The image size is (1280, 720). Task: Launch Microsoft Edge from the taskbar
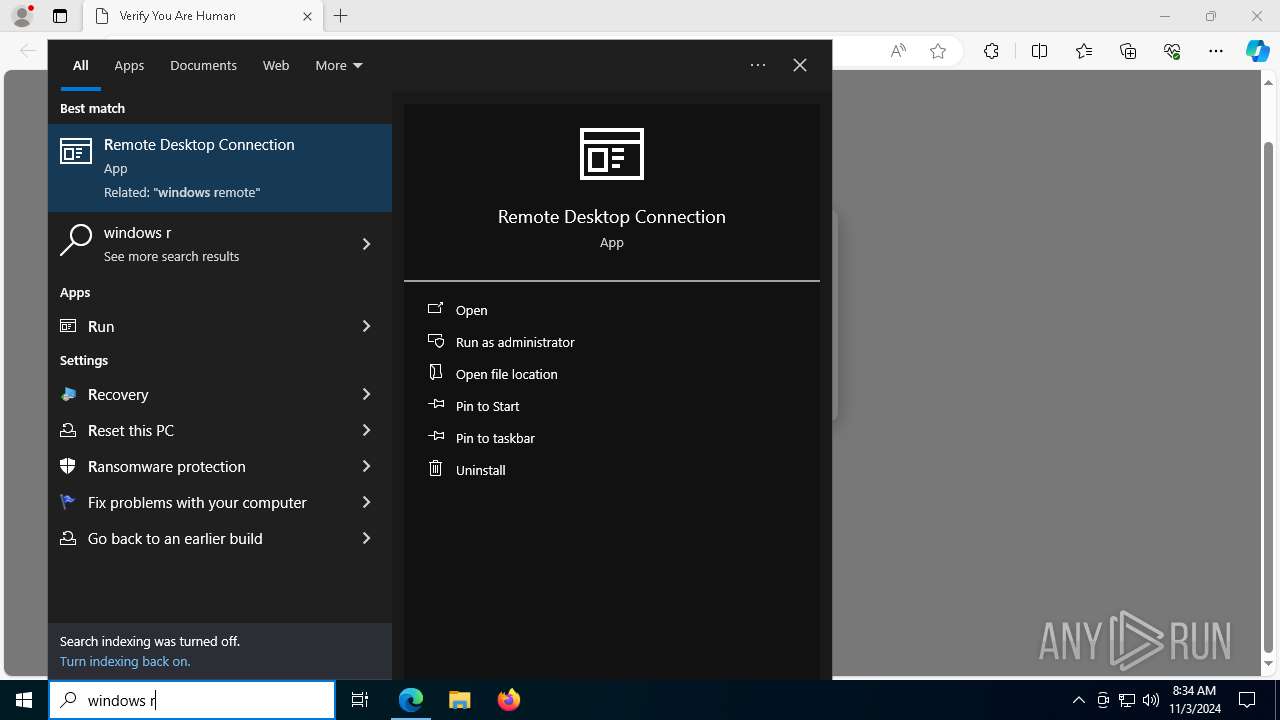pyautogui.click(x=411, y=700)
